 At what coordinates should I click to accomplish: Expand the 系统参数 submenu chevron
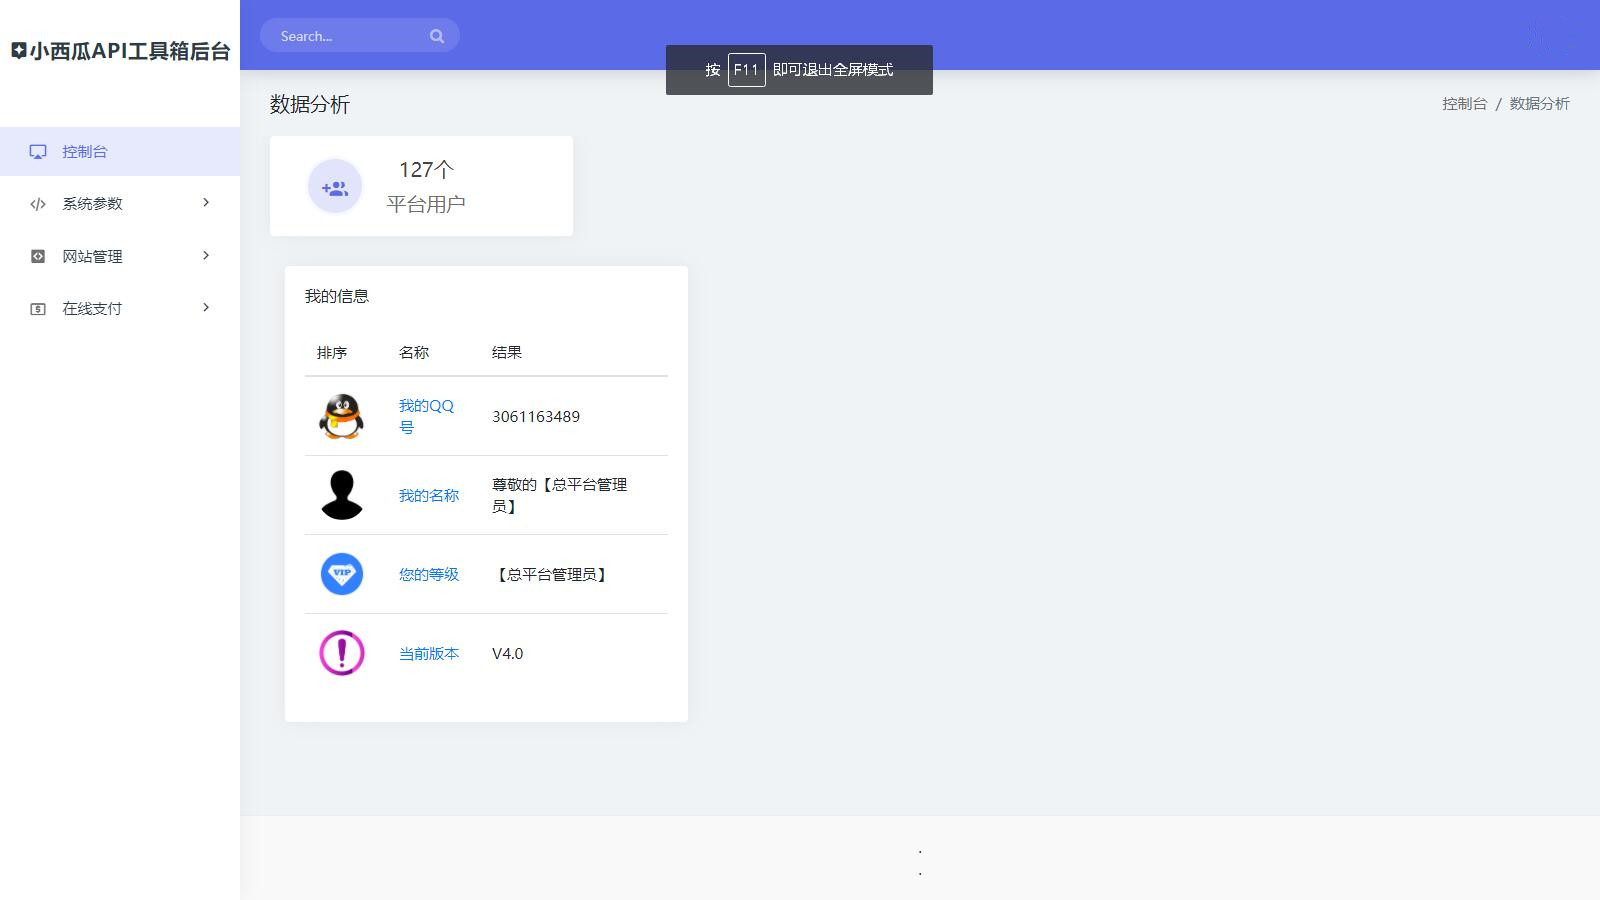click(x=206, y=203)
